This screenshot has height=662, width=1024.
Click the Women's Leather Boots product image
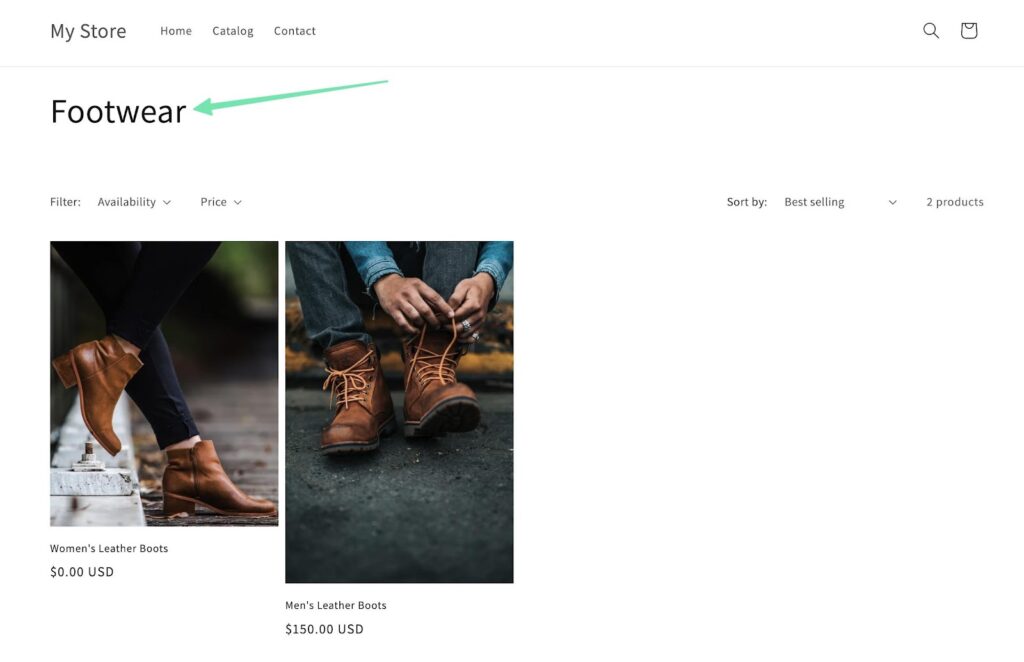(x=164, y=383)
